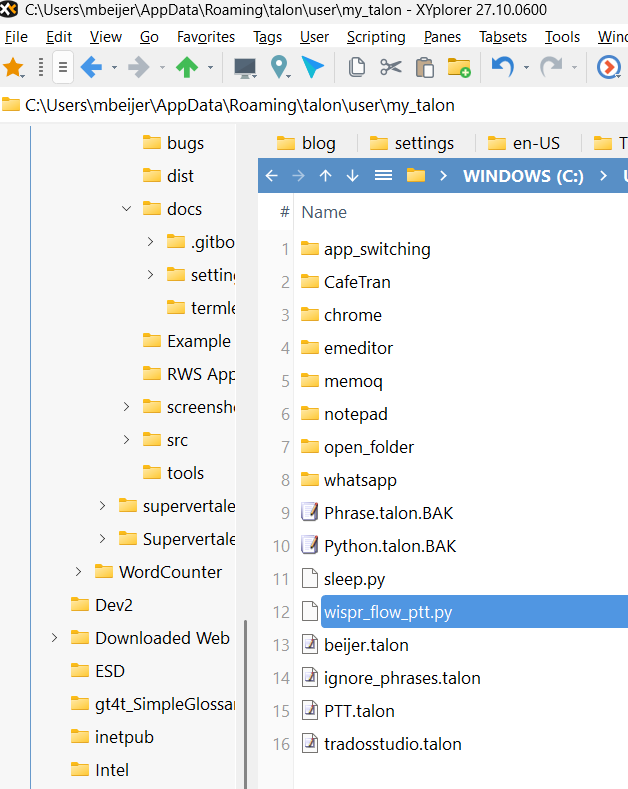Viewport: 628px width, 789px height.
Task: Sort by the Name column header
Action: point(324,212)
